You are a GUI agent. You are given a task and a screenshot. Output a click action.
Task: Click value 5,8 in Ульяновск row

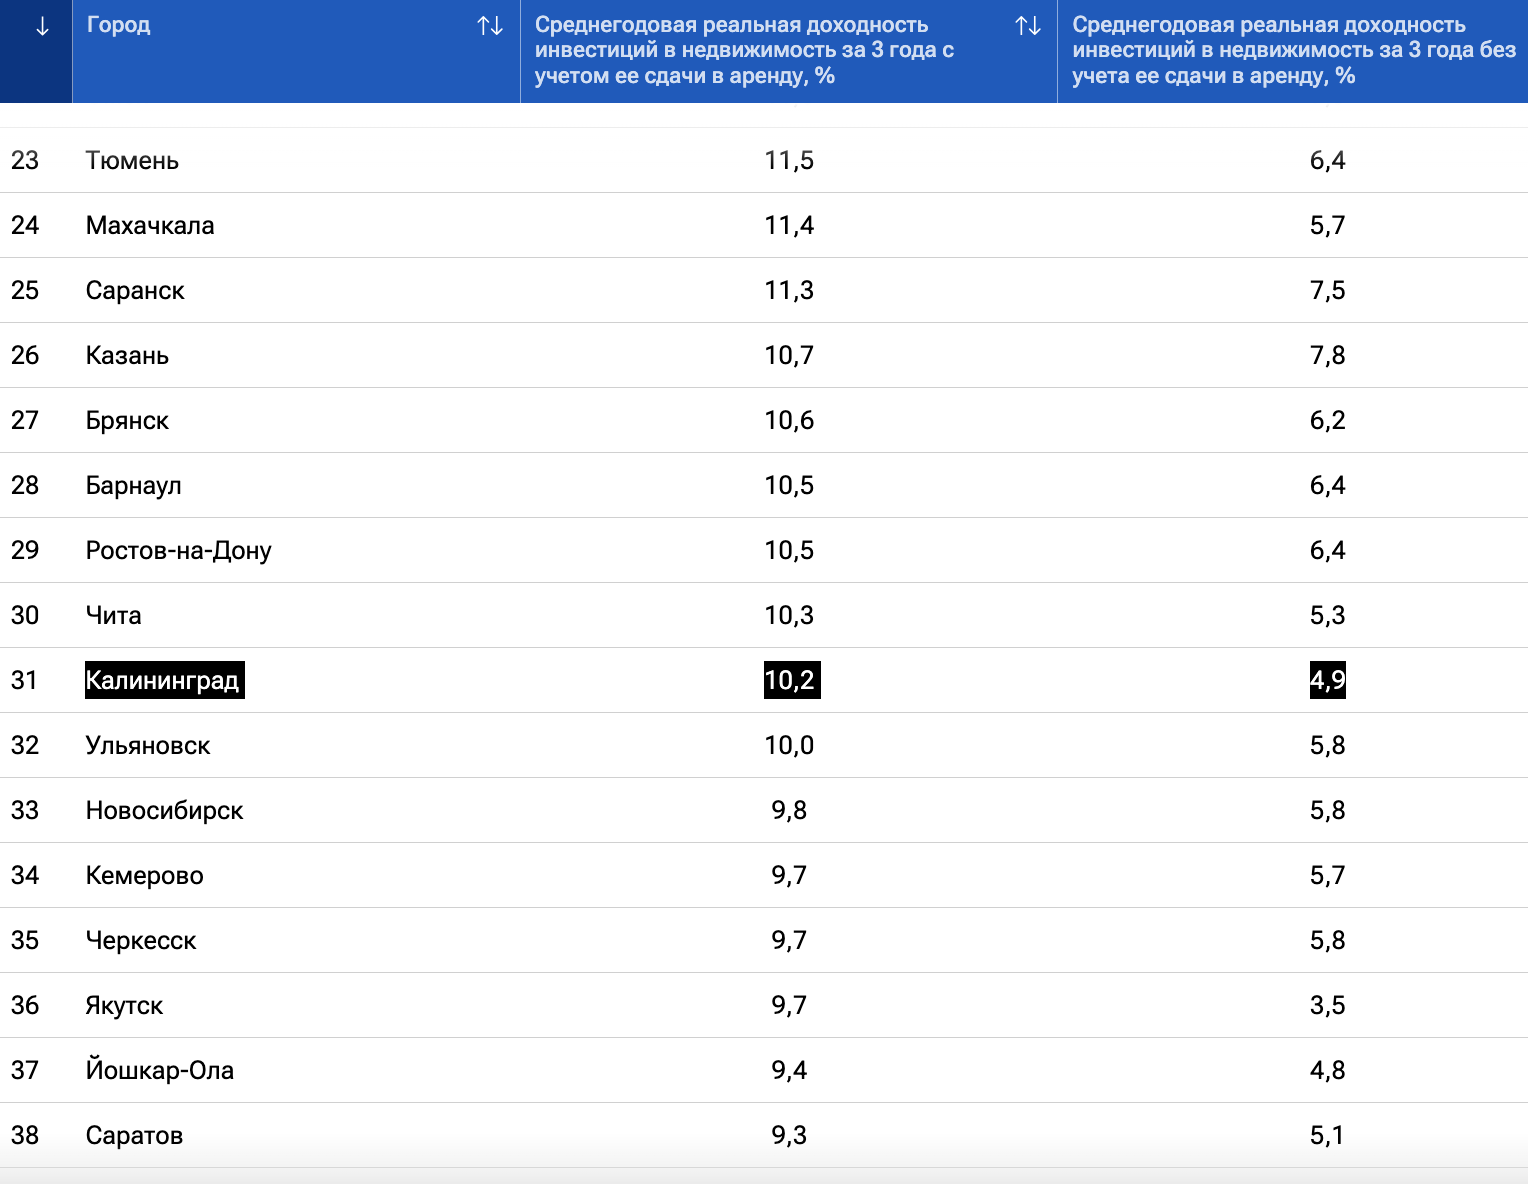click(1327, 746)
